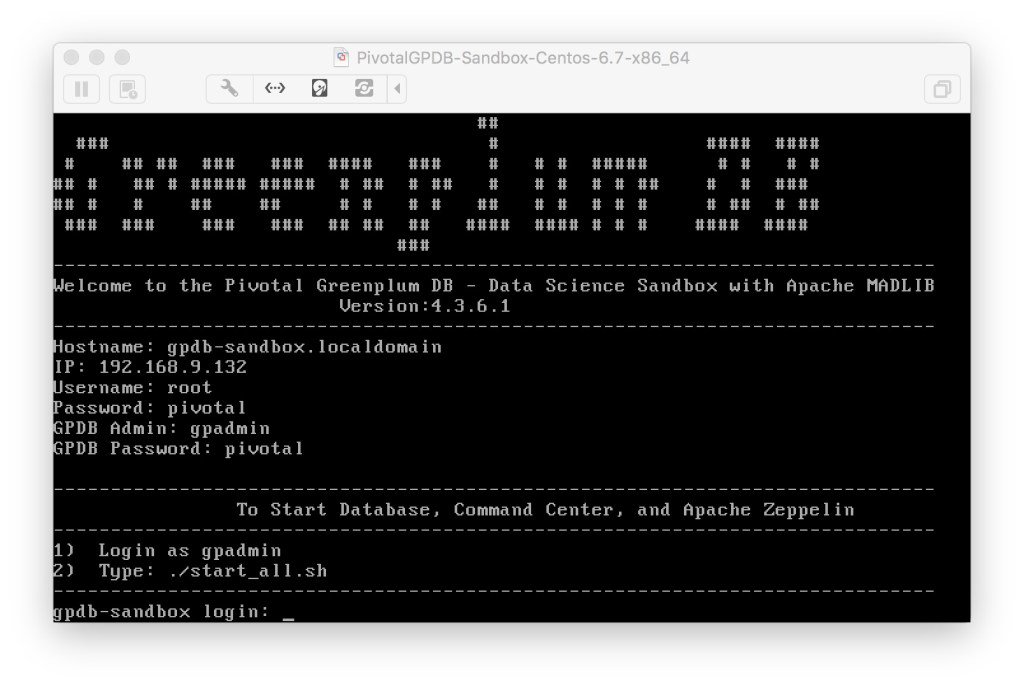Open network adapter settings icon
Image resolution: width=1024 pixels, height=686 pixels.
(275, 88)
